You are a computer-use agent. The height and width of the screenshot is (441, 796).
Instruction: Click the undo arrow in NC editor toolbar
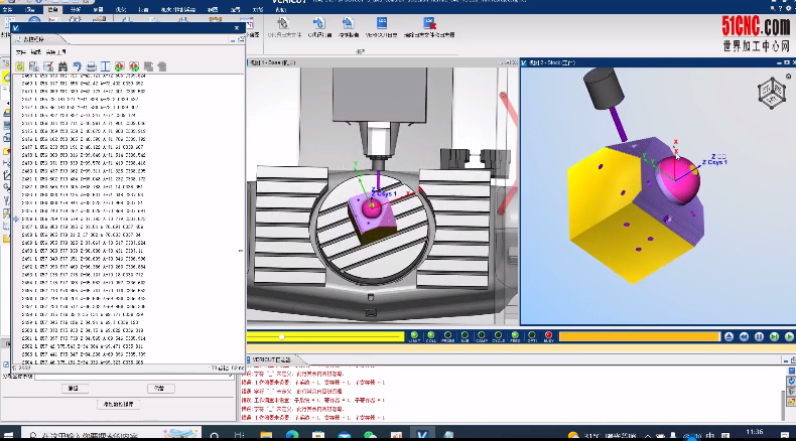coord(76,66)
